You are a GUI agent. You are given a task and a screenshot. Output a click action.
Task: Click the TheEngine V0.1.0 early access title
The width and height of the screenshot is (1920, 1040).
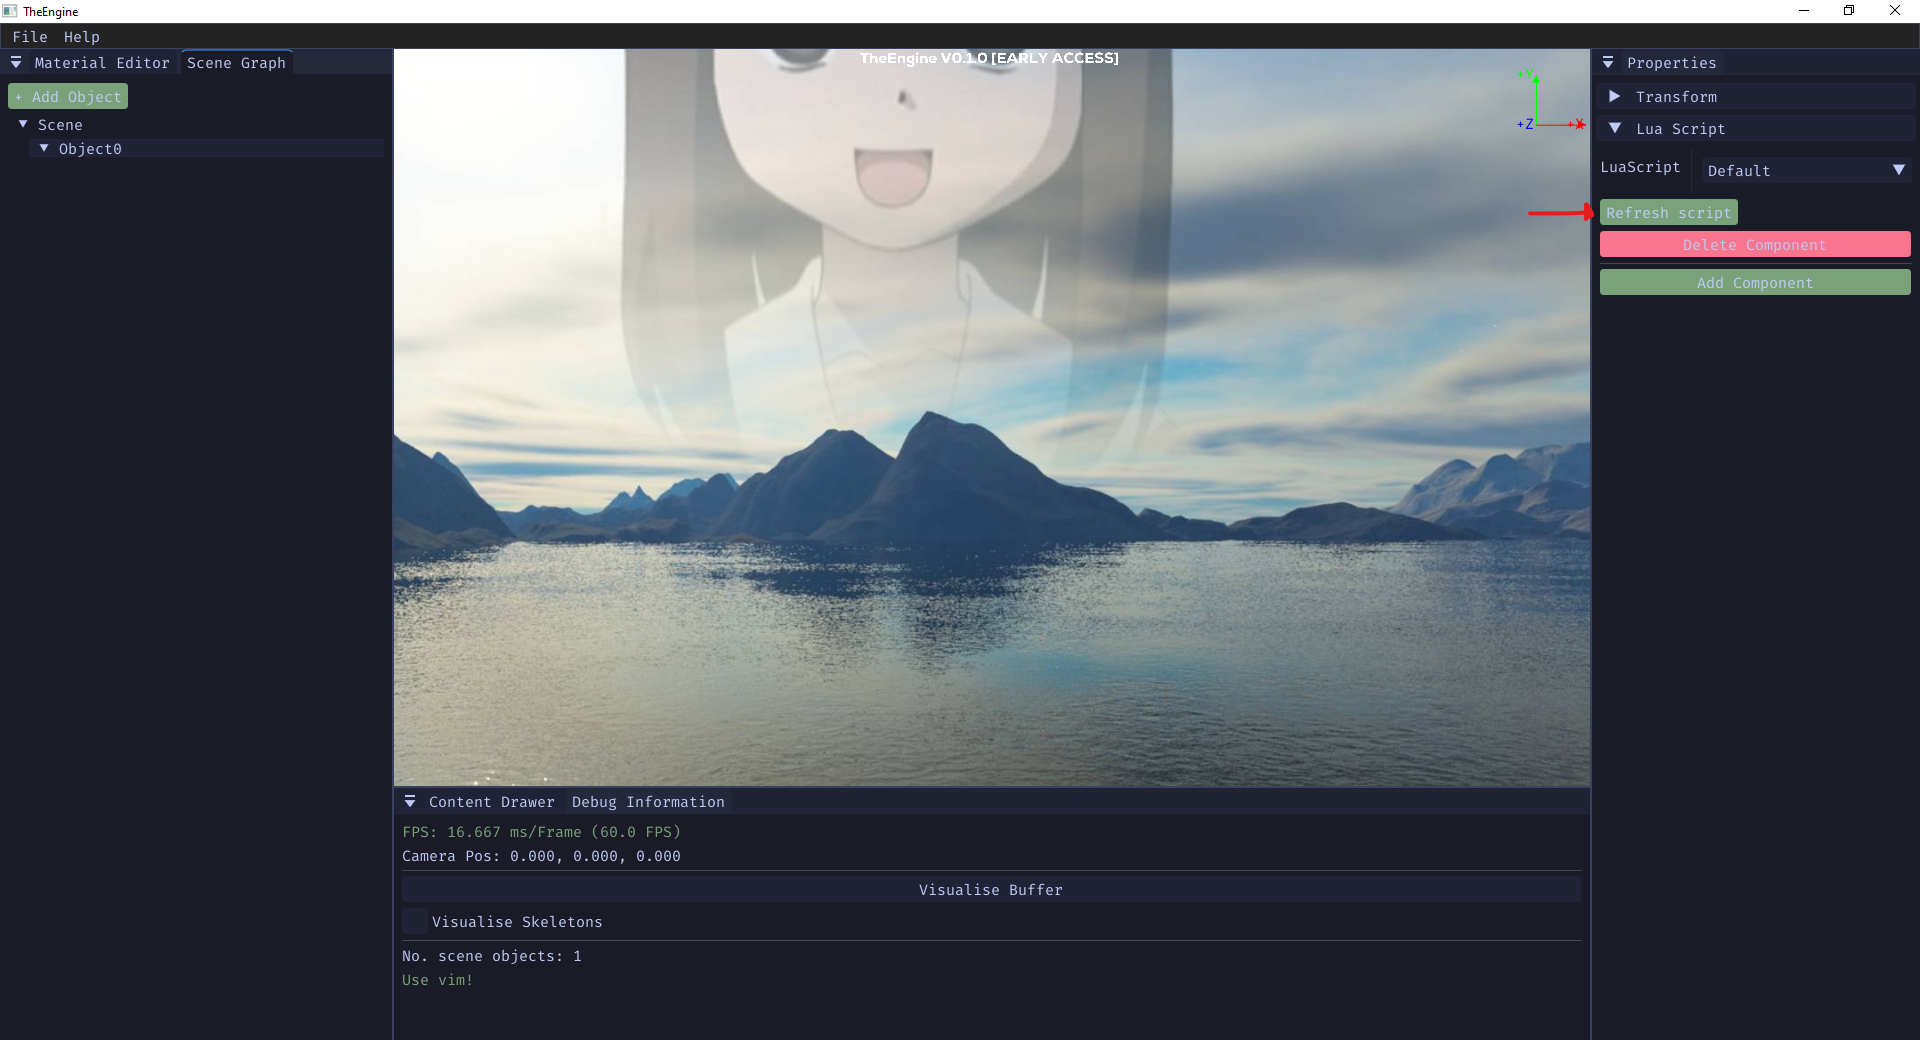pos(989,58)
